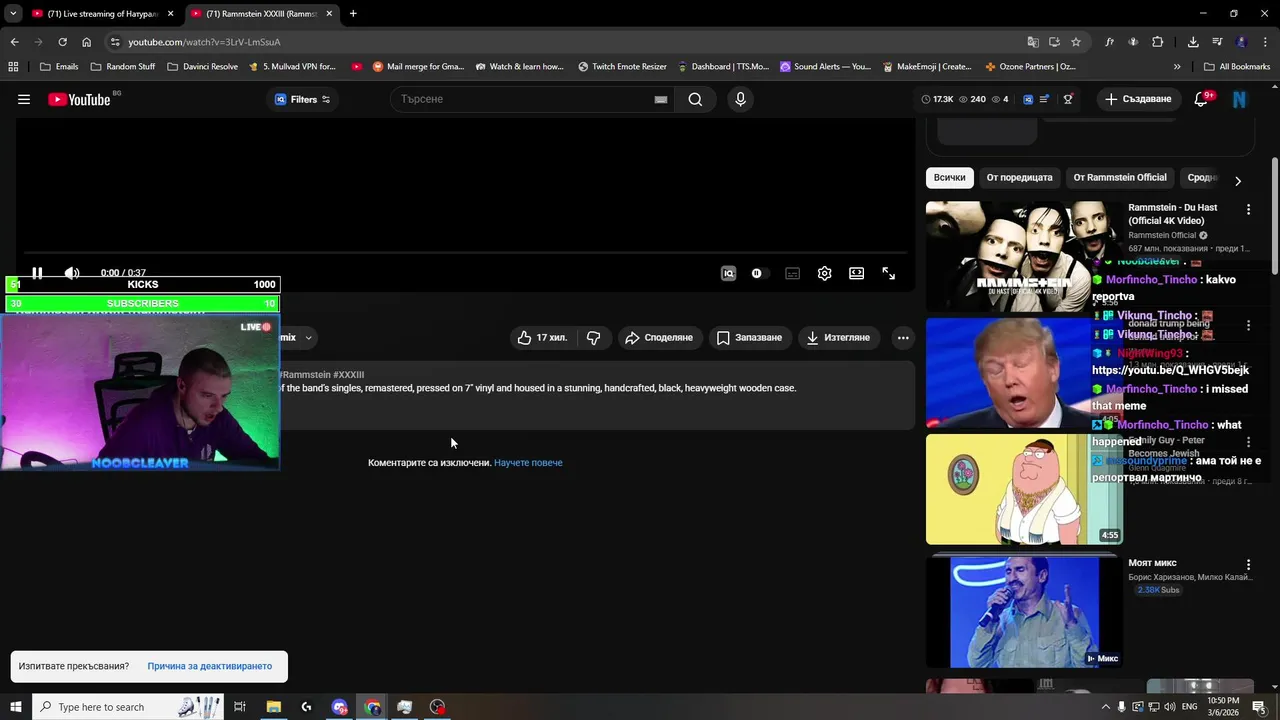Start voice search with microphone
This screenshot has height=720, width=1280.
740,99
